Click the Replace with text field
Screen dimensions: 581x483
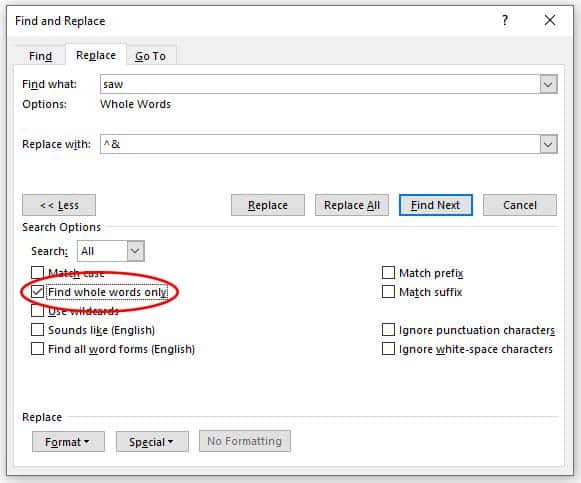tap(320, 144)
